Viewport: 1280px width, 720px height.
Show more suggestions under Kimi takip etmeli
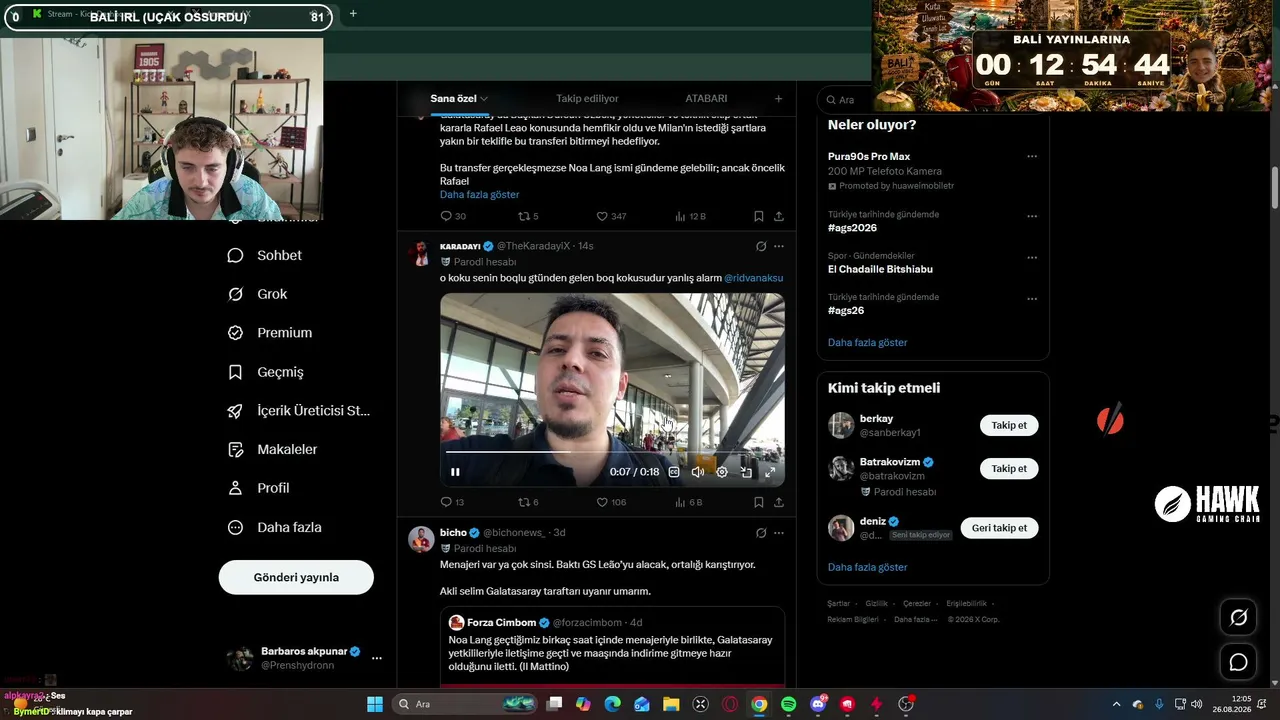click(867, 567)
